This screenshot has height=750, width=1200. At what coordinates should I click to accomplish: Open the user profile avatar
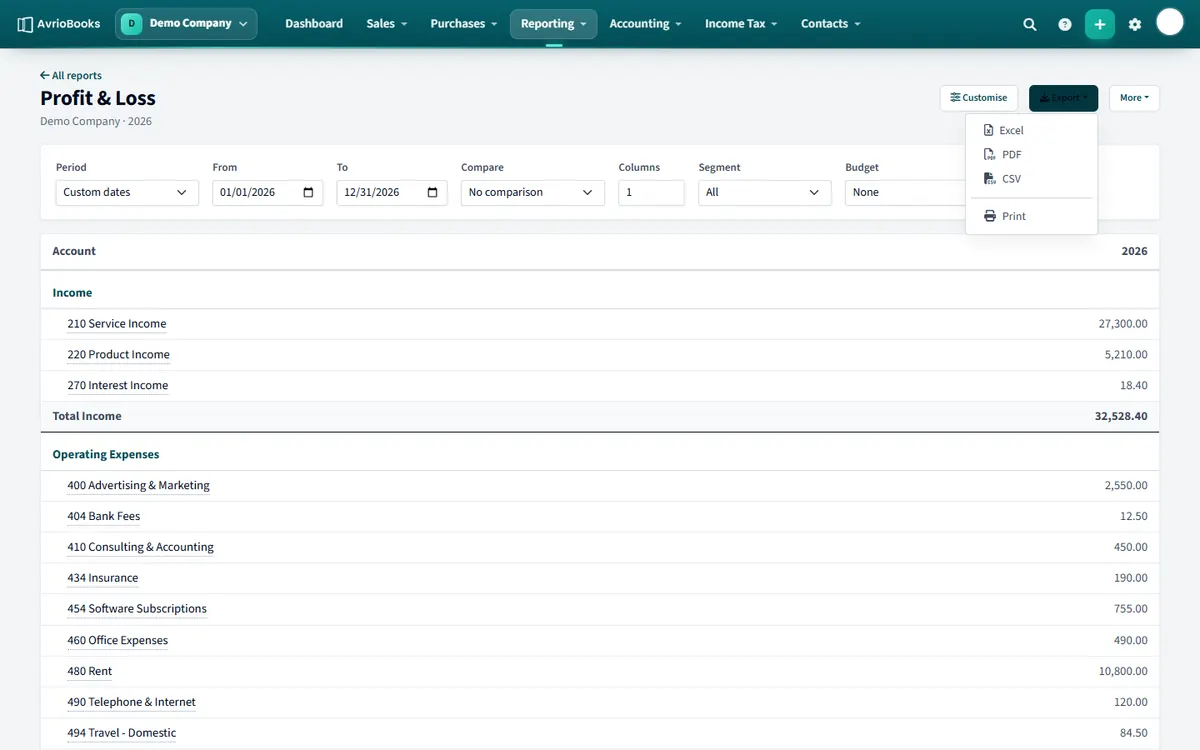pos(1170,22)
